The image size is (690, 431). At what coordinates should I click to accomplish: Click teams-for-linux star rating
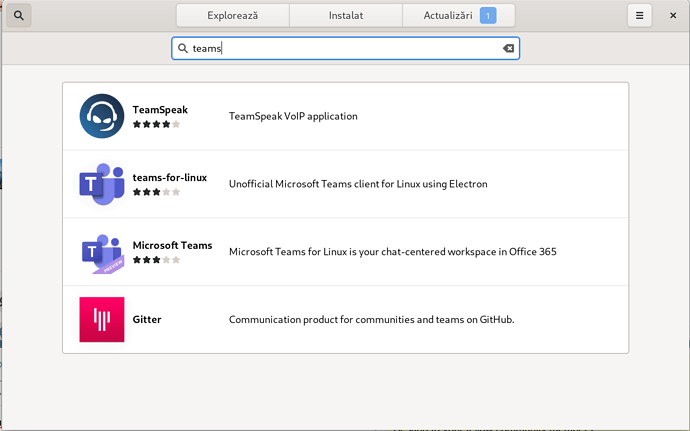click(156, 192)
